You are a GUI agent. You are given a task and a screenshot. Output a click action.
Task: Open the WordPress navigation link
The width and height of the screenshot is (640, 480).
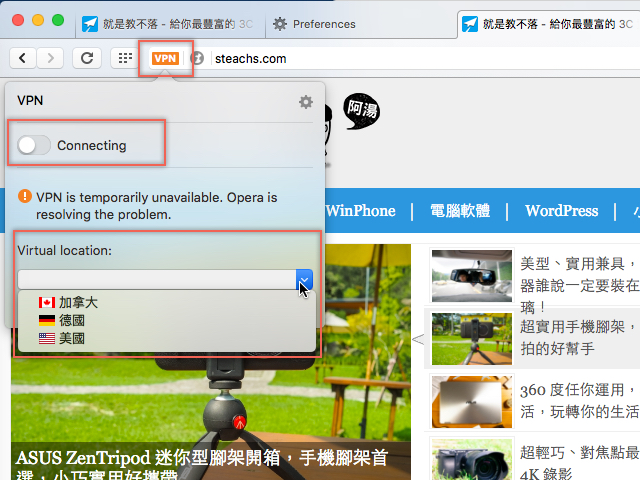click(x=562, y=211)
